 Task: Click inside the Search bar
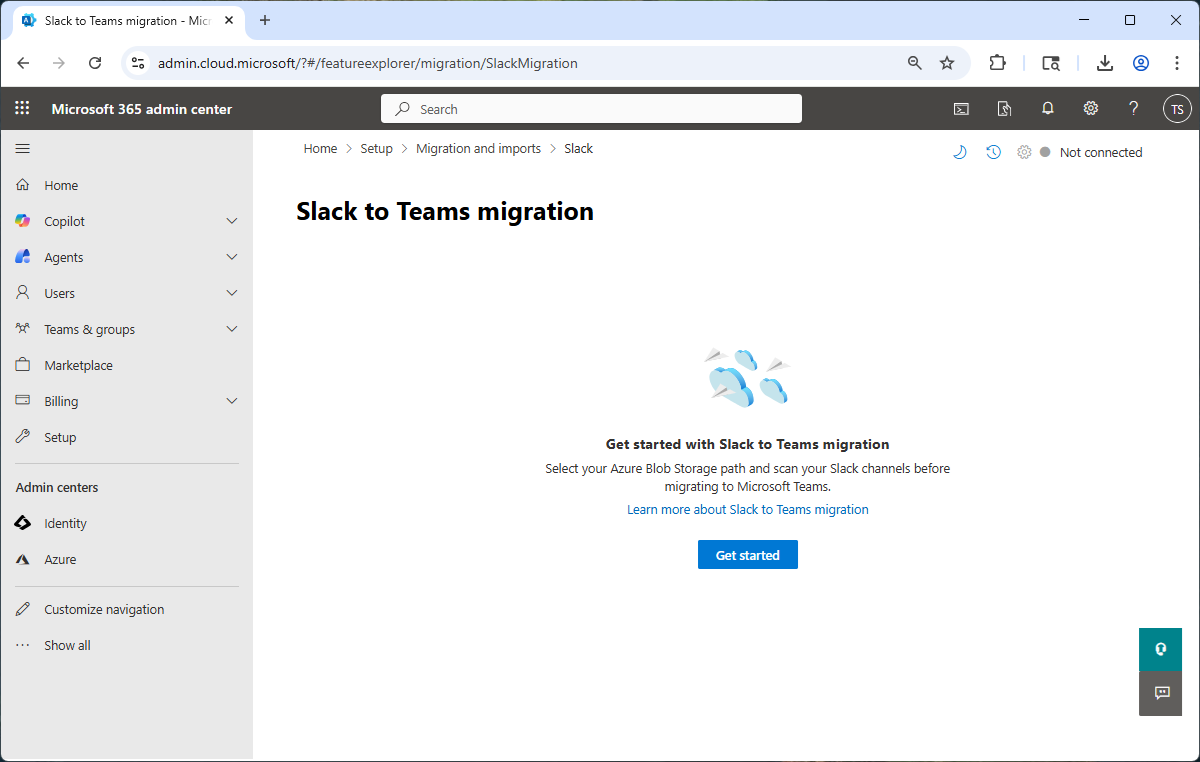pos(590,108)
